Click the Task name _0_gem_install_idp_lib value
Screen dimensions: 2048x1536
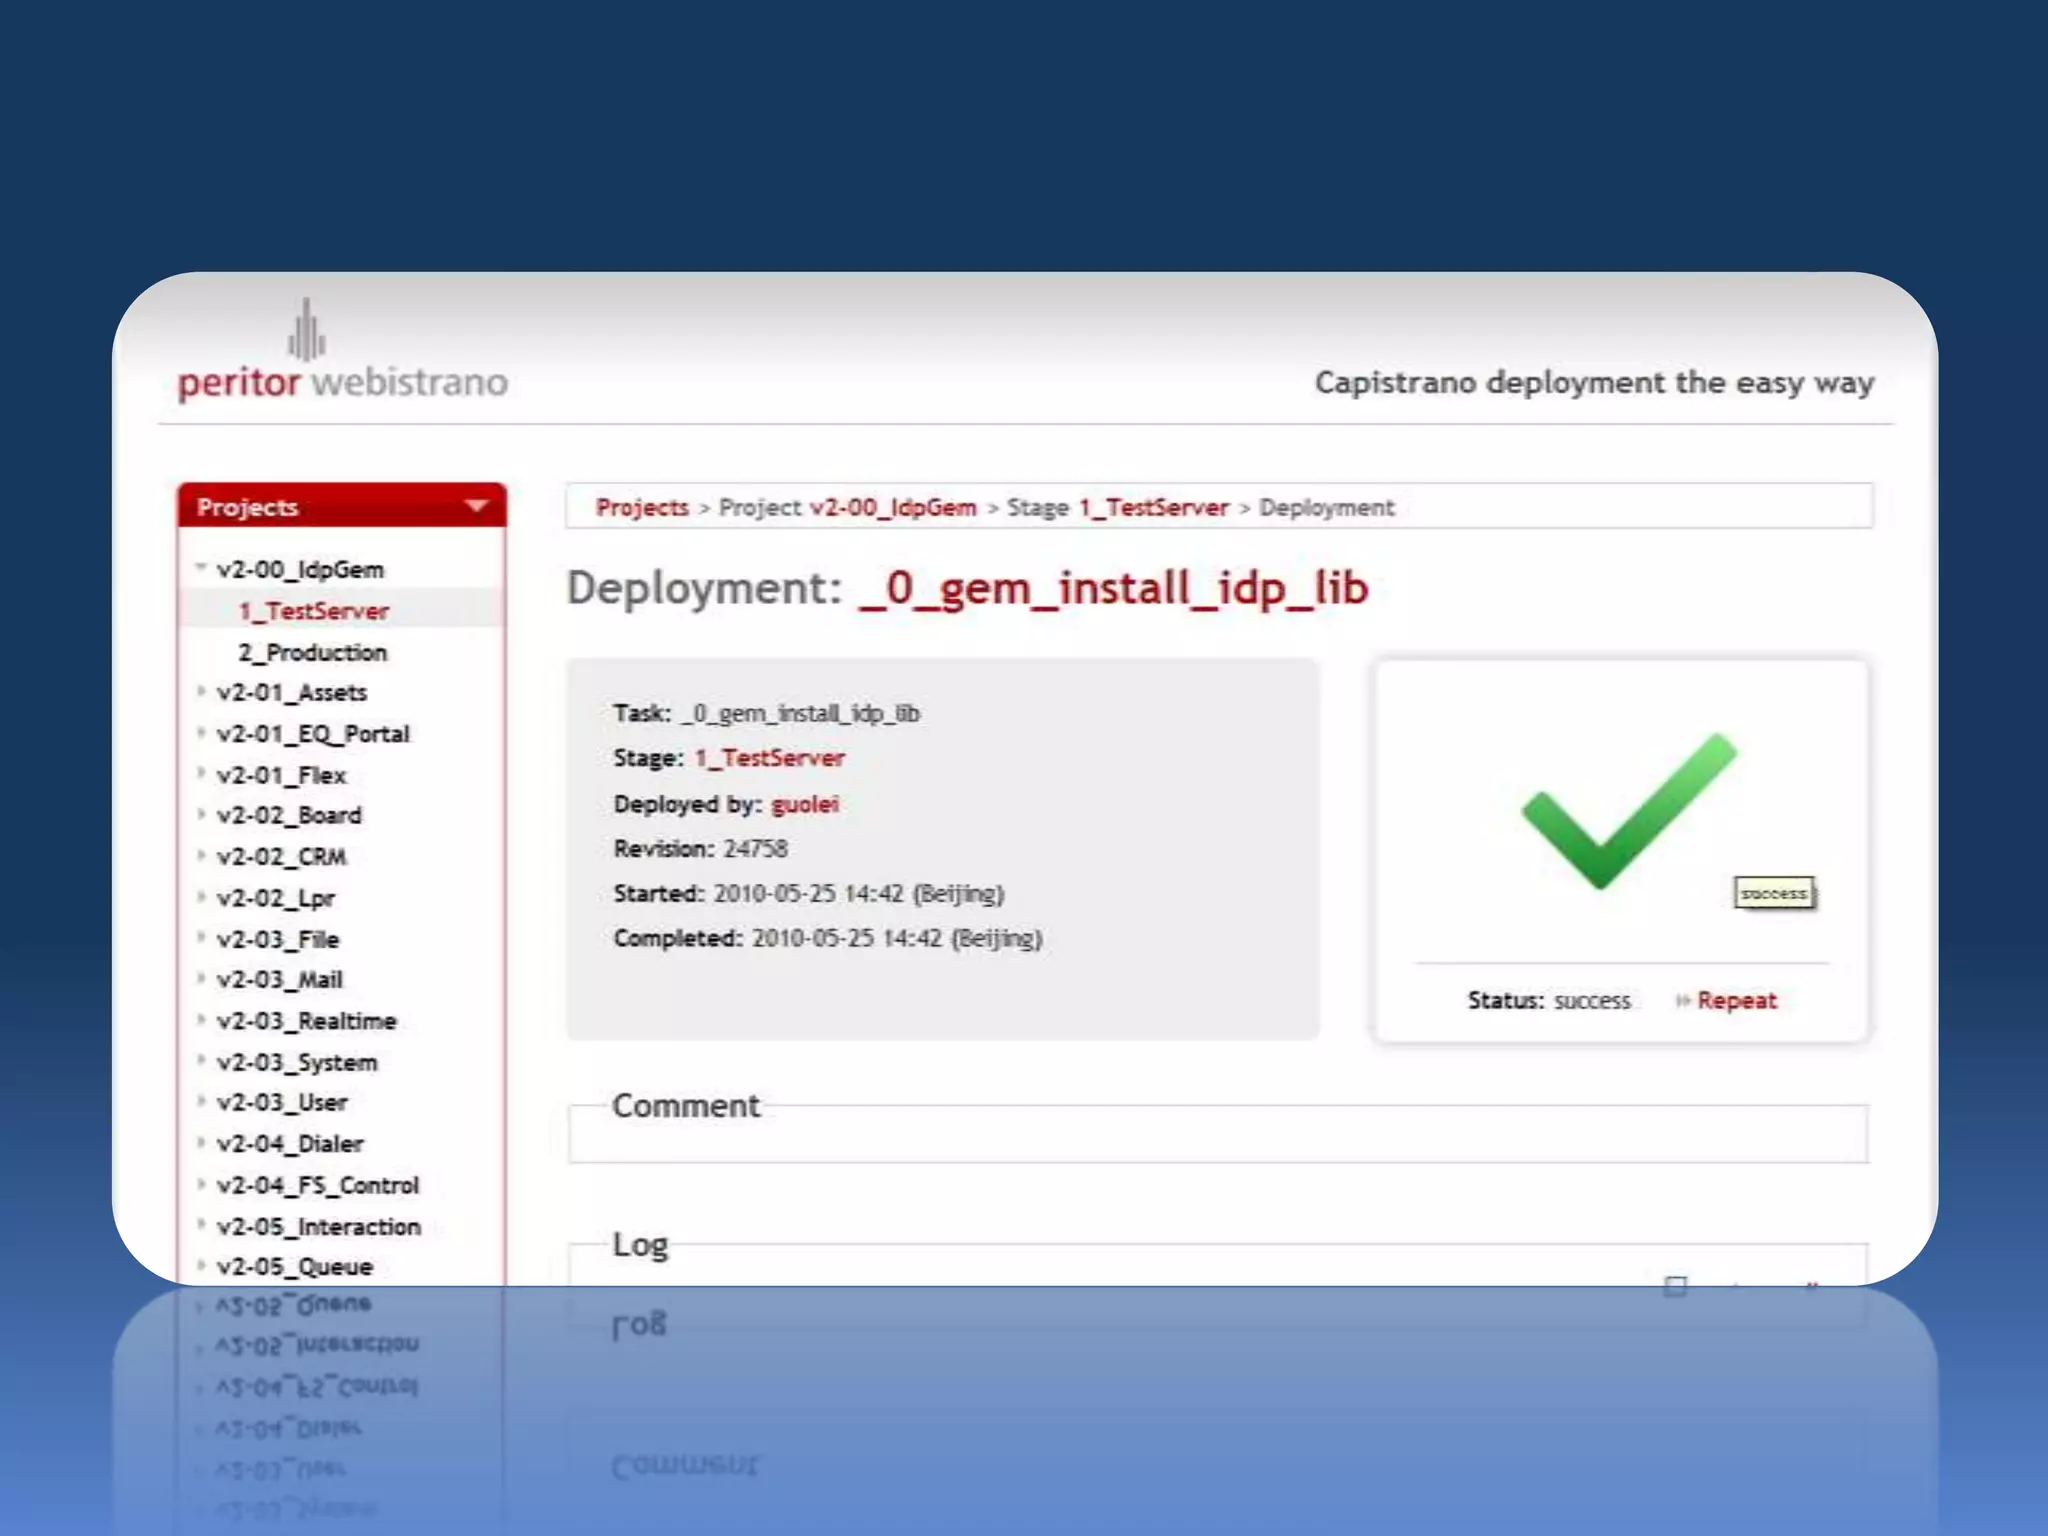tap(800, 713)
